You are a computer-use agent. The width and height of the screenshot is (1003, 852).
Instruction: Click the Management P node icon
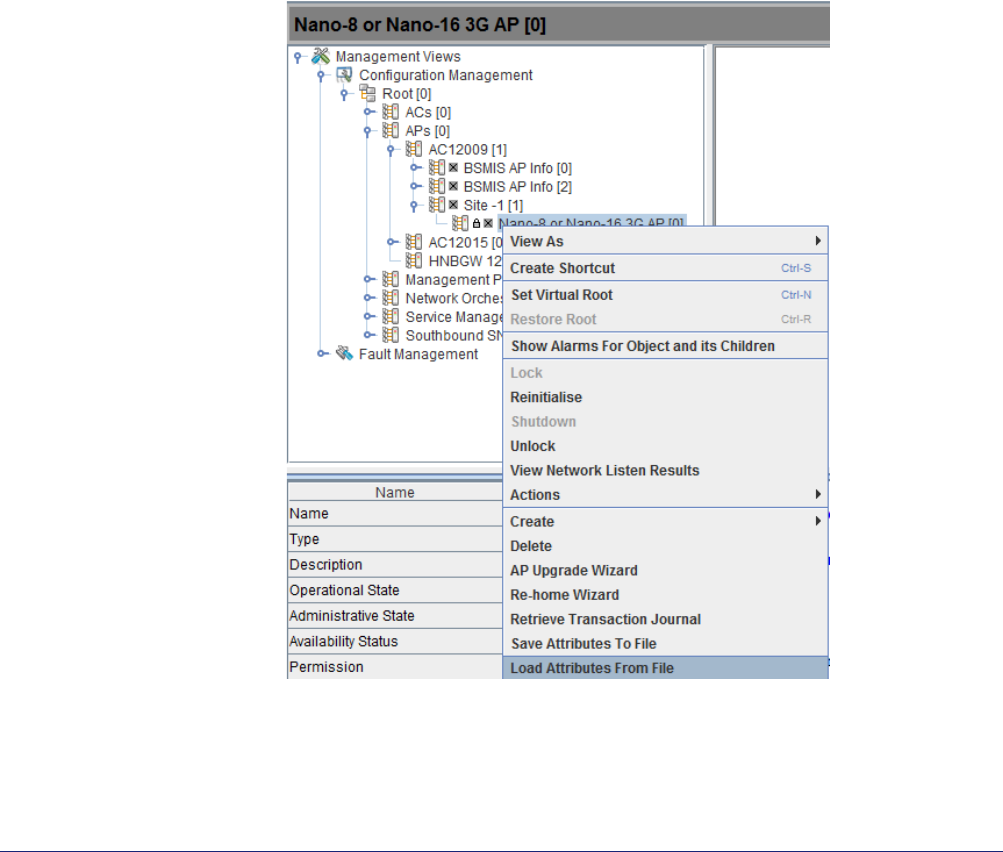[x=391, y=279]
